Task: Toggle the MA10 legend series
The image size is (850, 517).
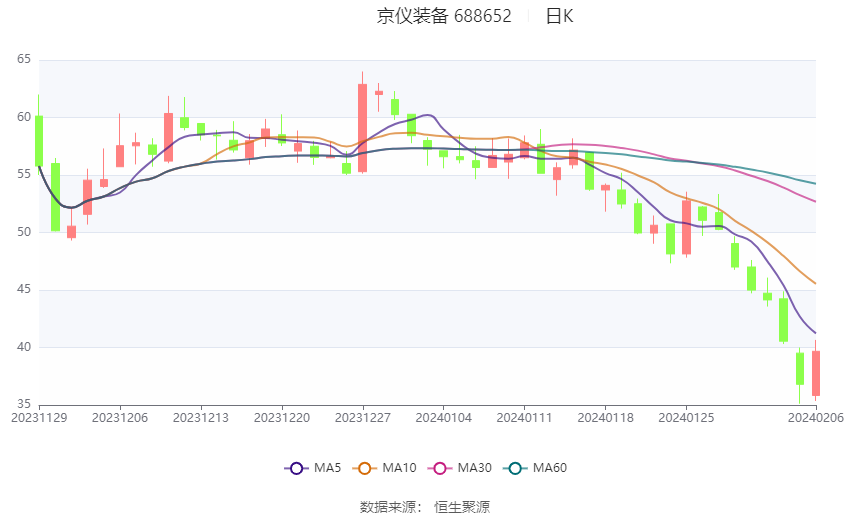Action: pyautogui.click(x=384, y=468)
